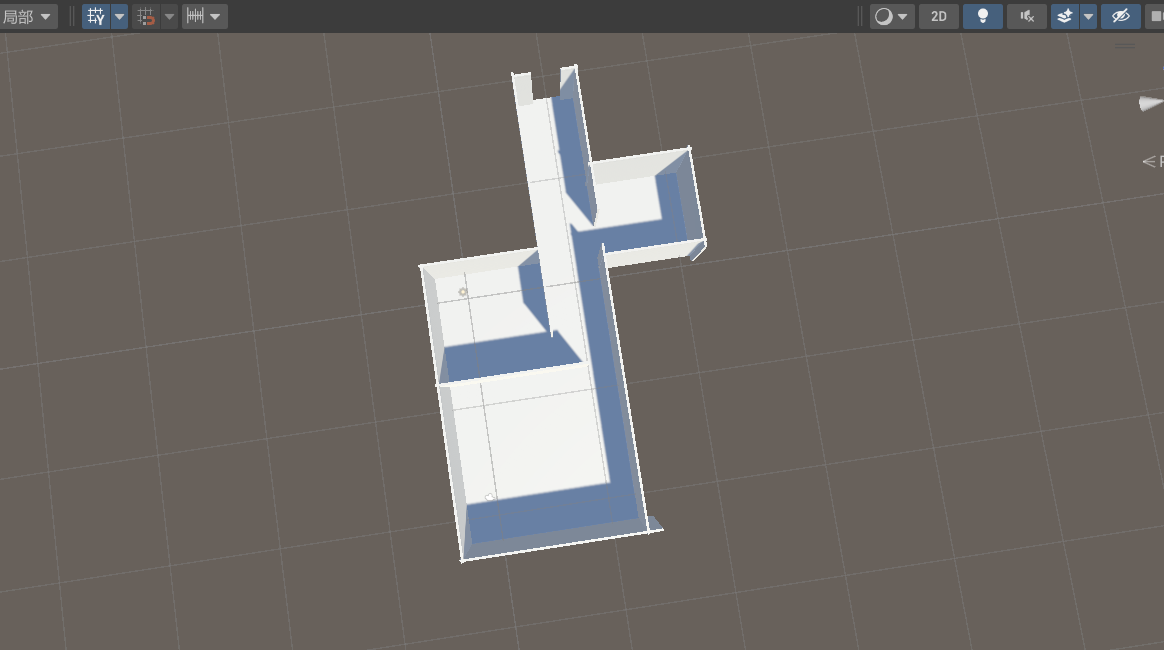Toggle hidden objects visibility eye icon
Image resolution: width=1164 pixels, height=650 pixels.
click(1121, 16)
